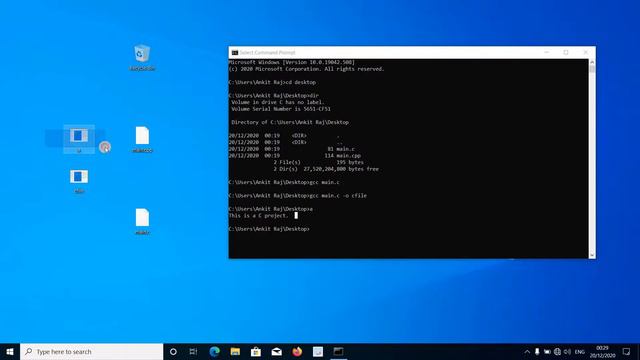Click Command Prompt scrollbar down arrow
The width and height of the screenshot is (640, 360).
pos(592,255)
